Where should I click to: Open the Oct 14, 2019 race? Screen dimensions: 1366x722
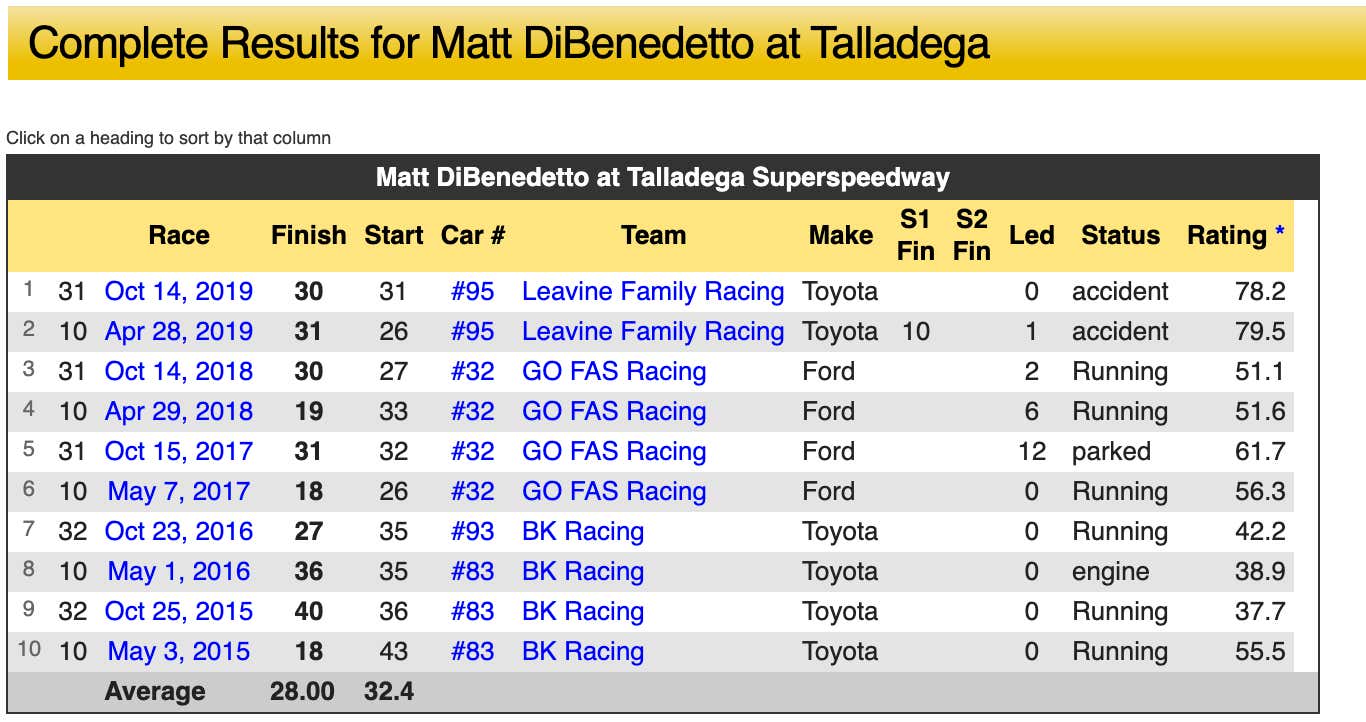[x=179, y=291]
